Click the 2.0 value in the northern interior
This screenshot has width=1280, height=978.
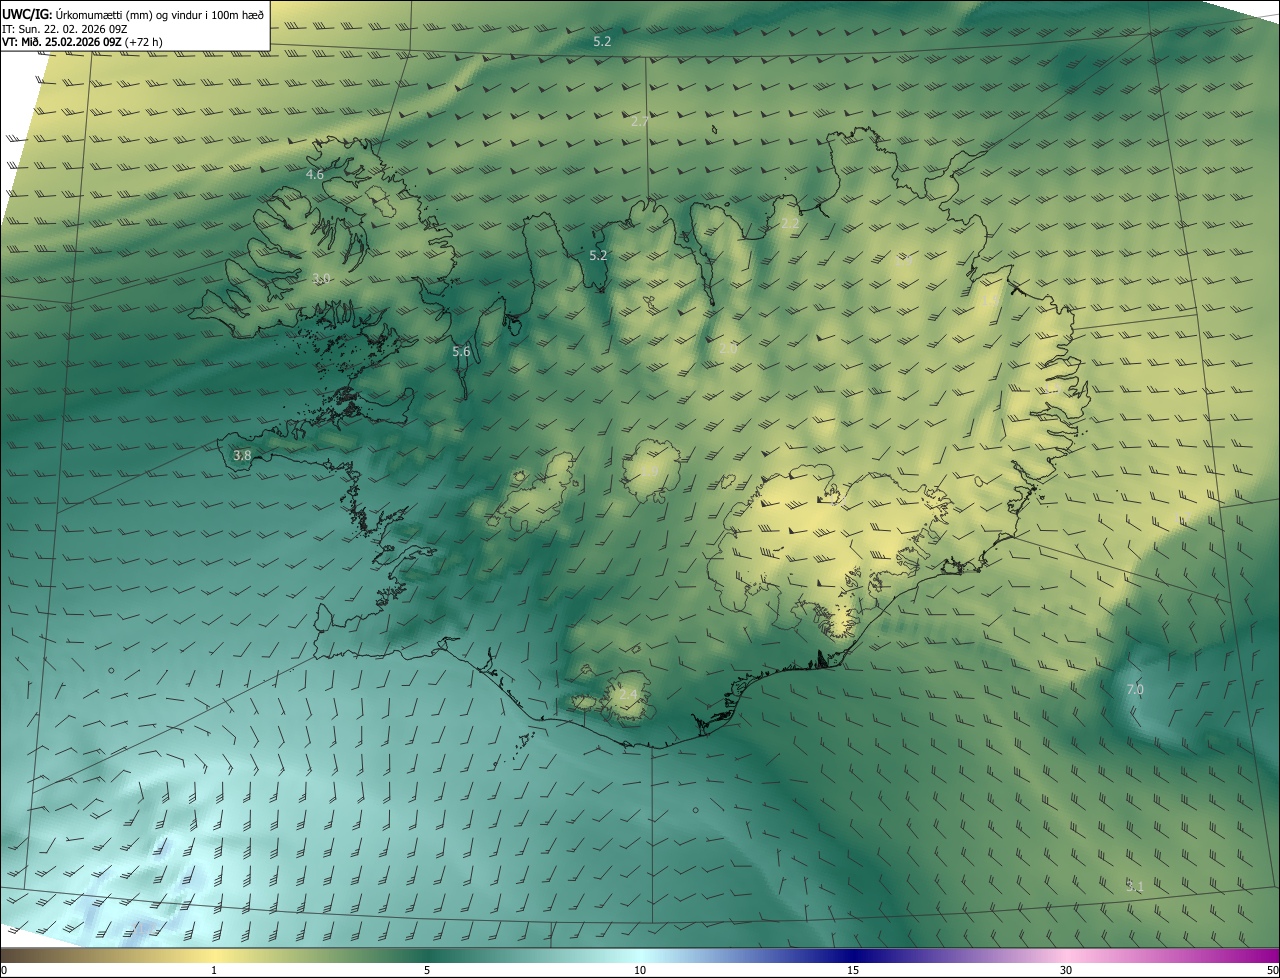(x=728, y=348)
